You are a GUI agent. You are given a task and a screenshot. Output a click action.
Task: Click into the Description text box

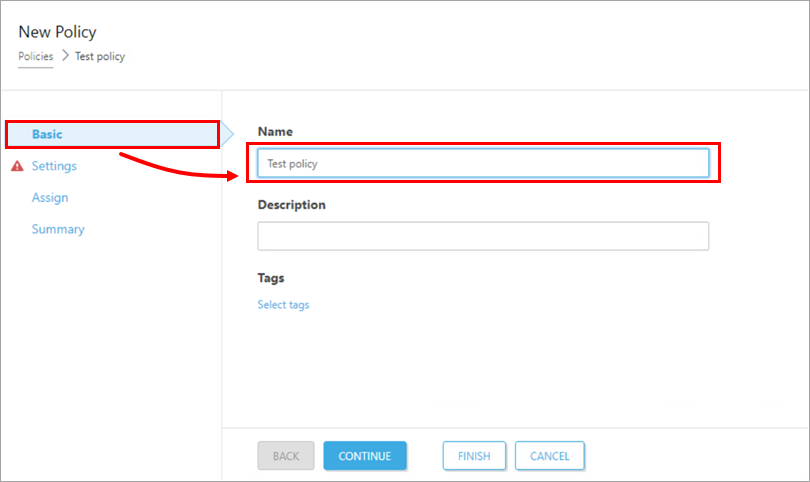[x=483, y=236]
